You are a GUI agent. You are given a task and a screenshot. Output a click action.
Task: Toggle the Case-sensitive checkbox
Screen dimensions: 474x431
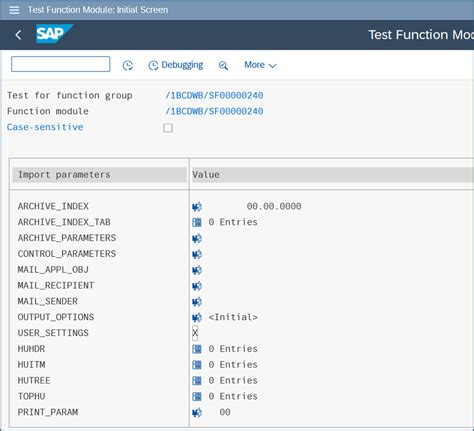168,128
